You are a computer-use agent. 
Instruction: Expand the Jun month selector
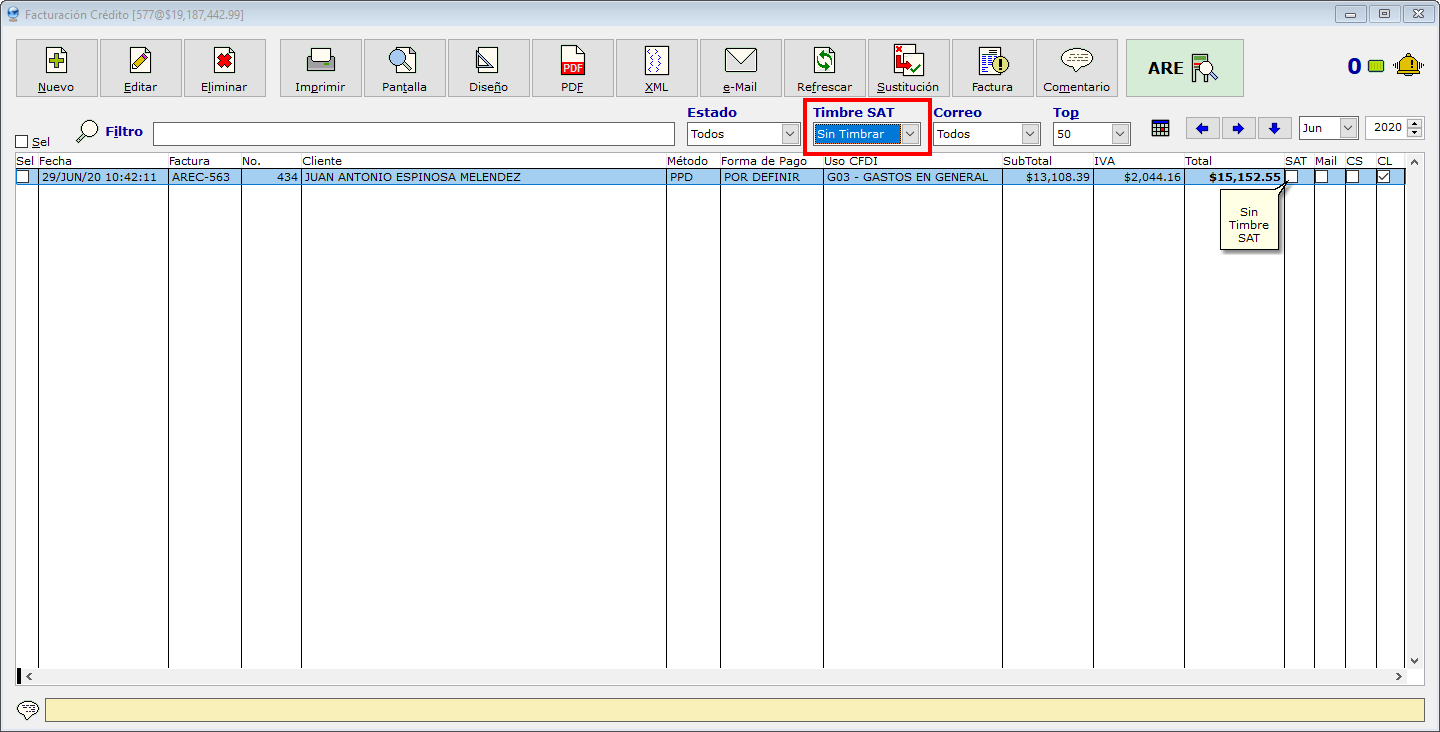1347,128
